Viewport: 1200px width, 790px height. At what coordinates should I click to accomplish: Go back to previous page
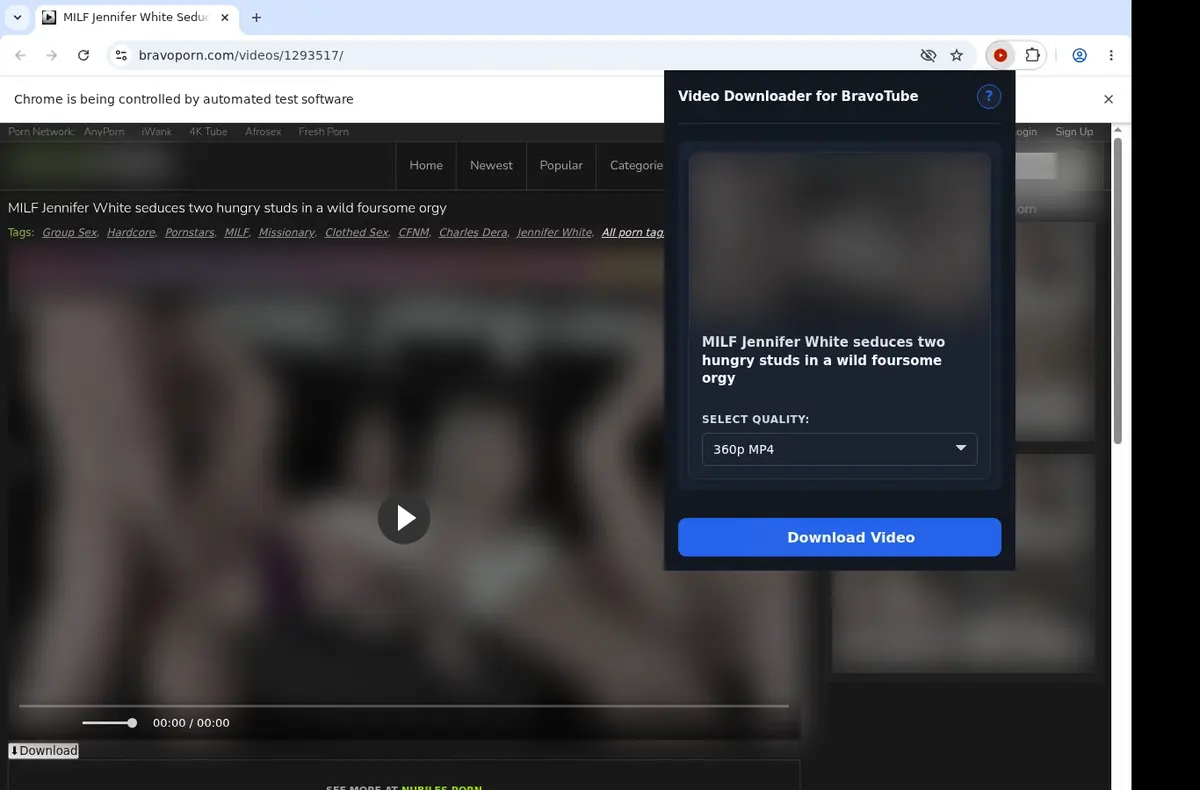pos(21,55)
